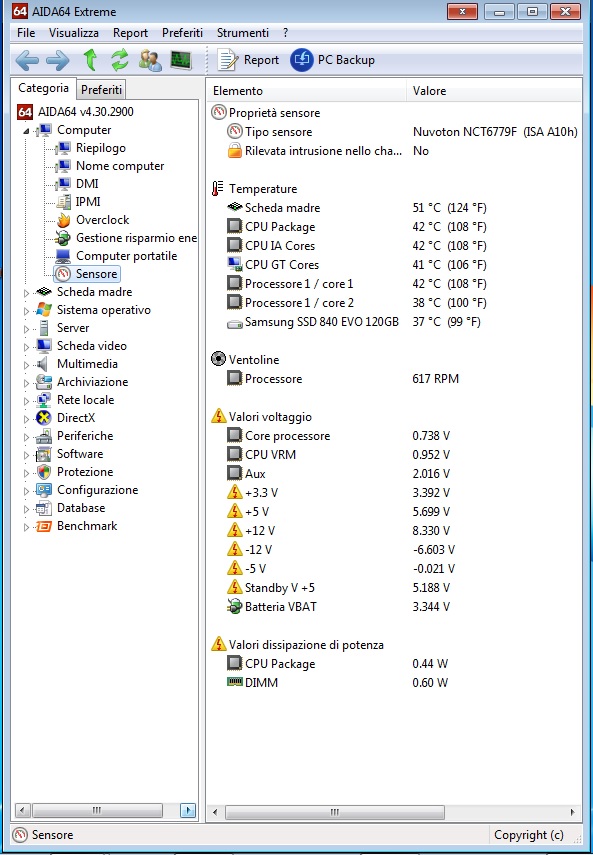Expand the Database tree node
This screenshot has height=855, width=593.
pyautogui.click(x=26, y=509)
